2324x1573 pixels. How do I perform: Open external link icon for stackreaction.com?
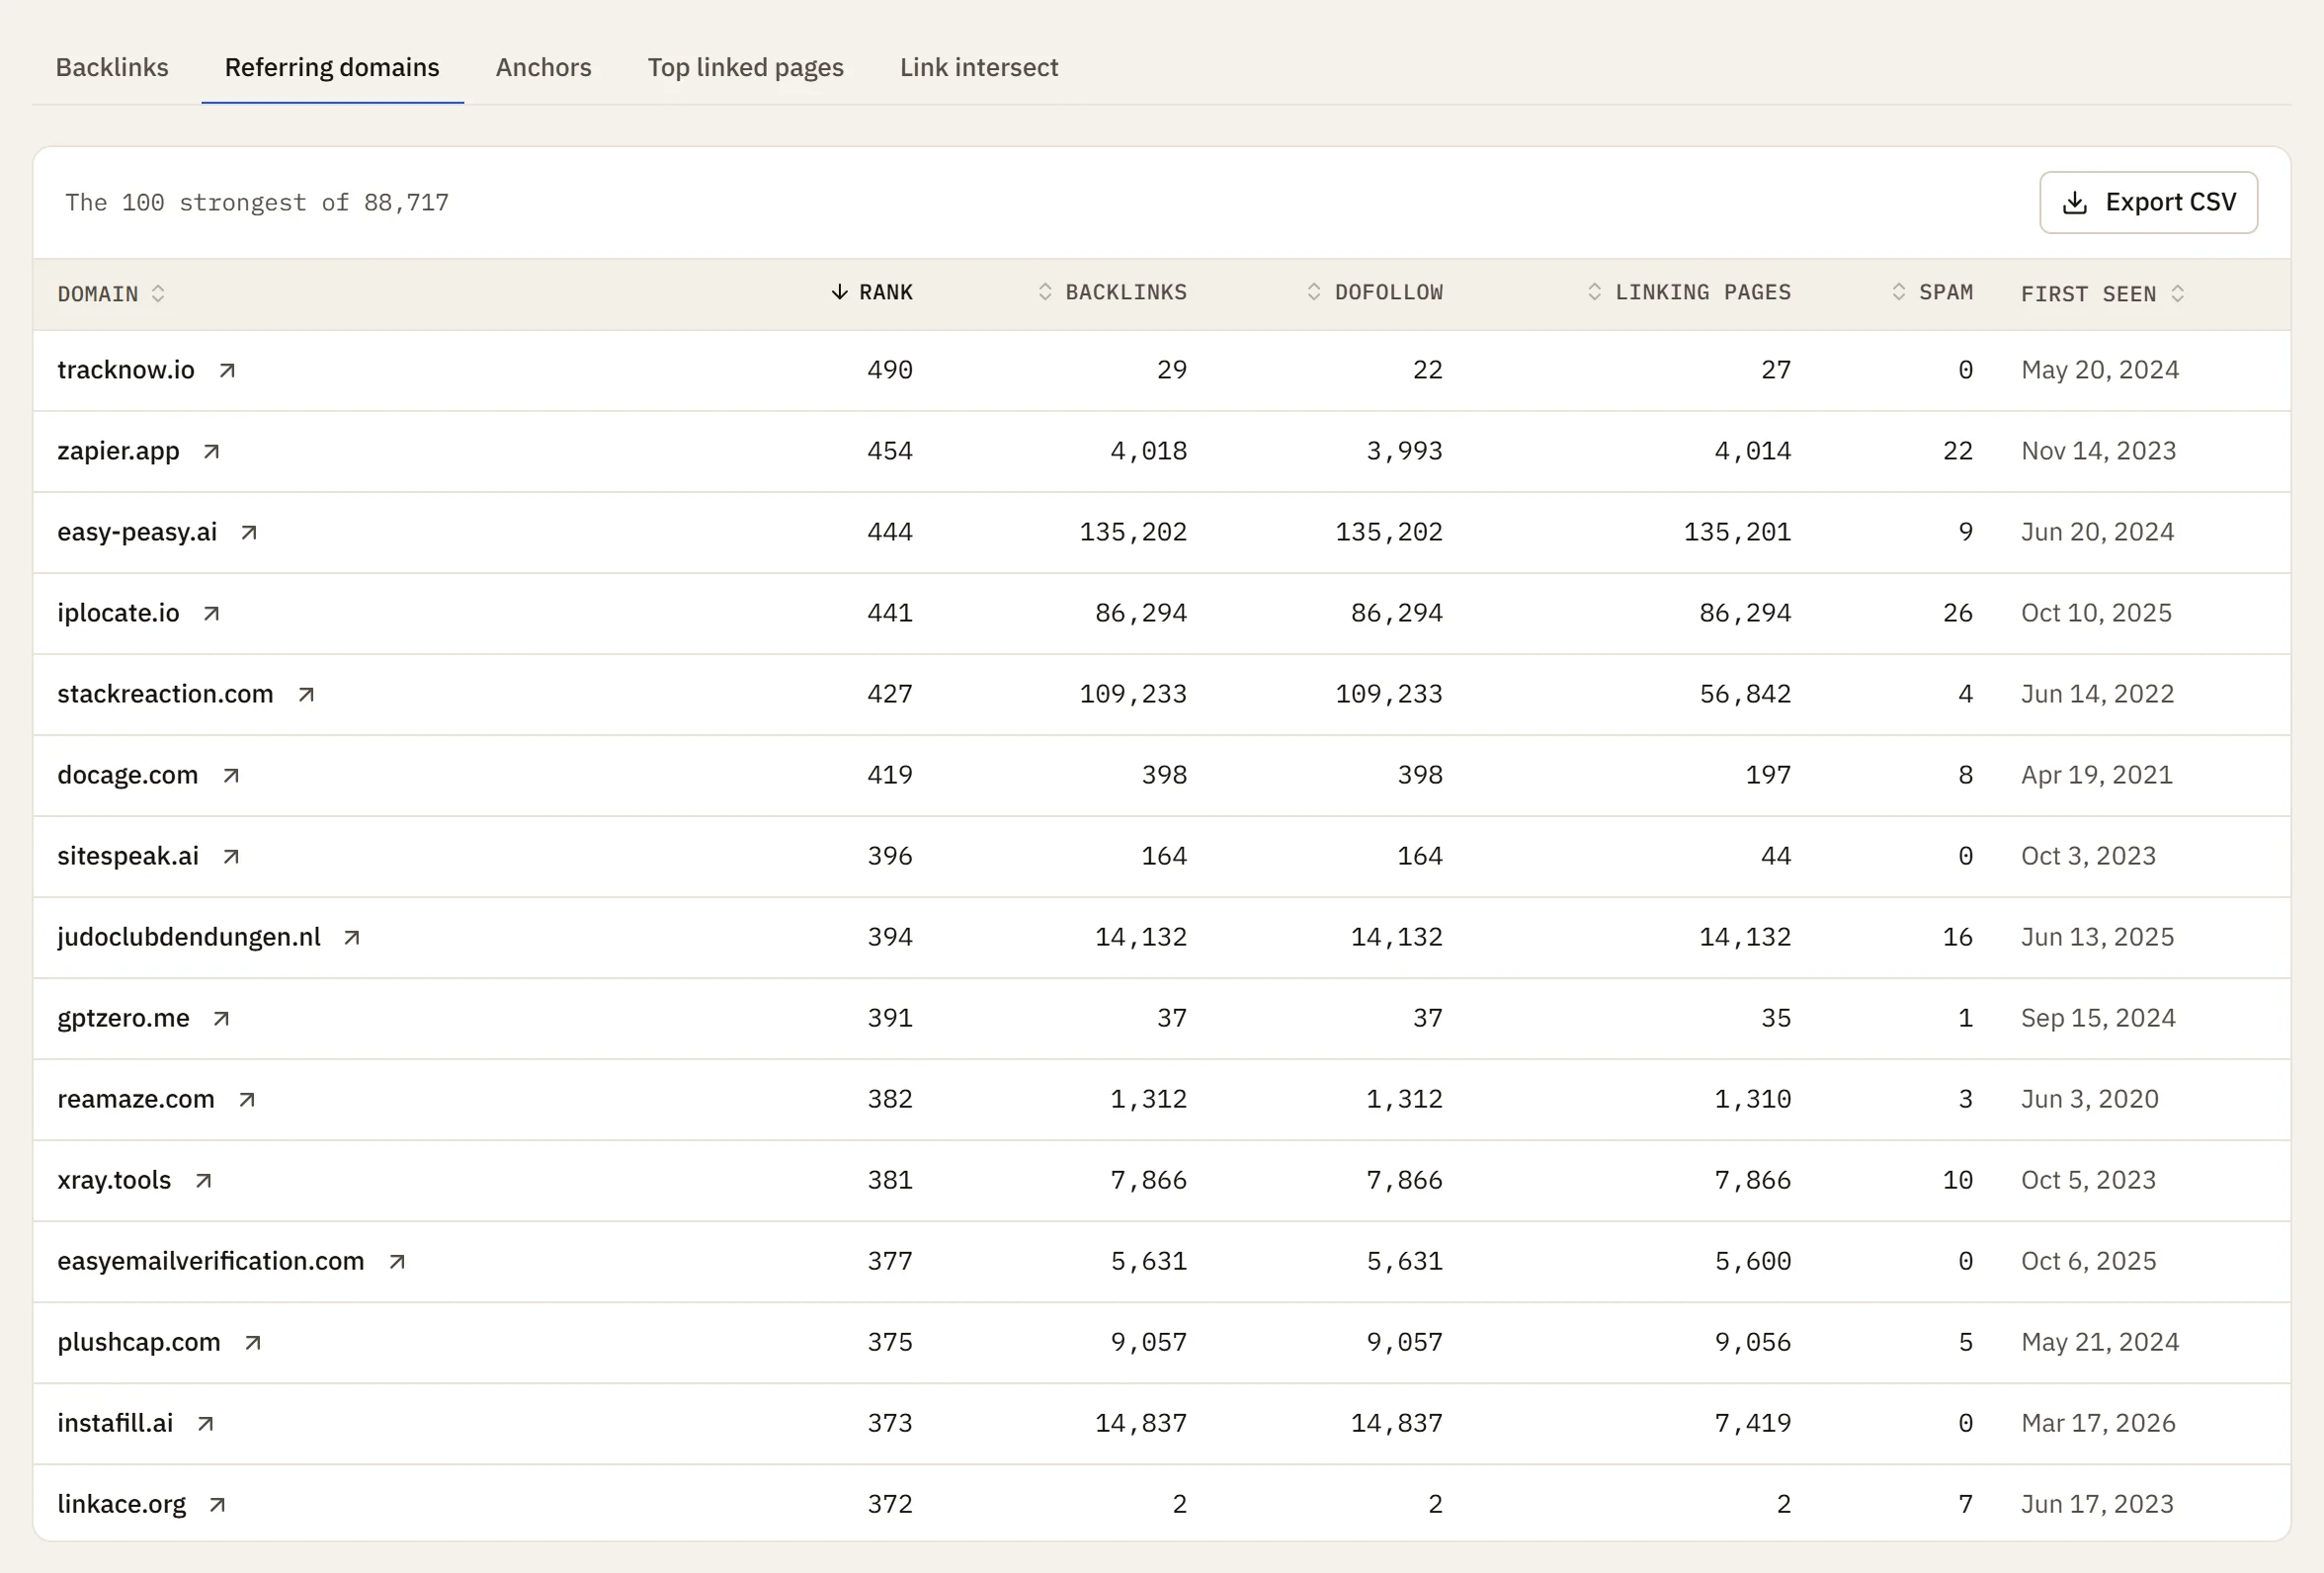click(x=306, y=694)
